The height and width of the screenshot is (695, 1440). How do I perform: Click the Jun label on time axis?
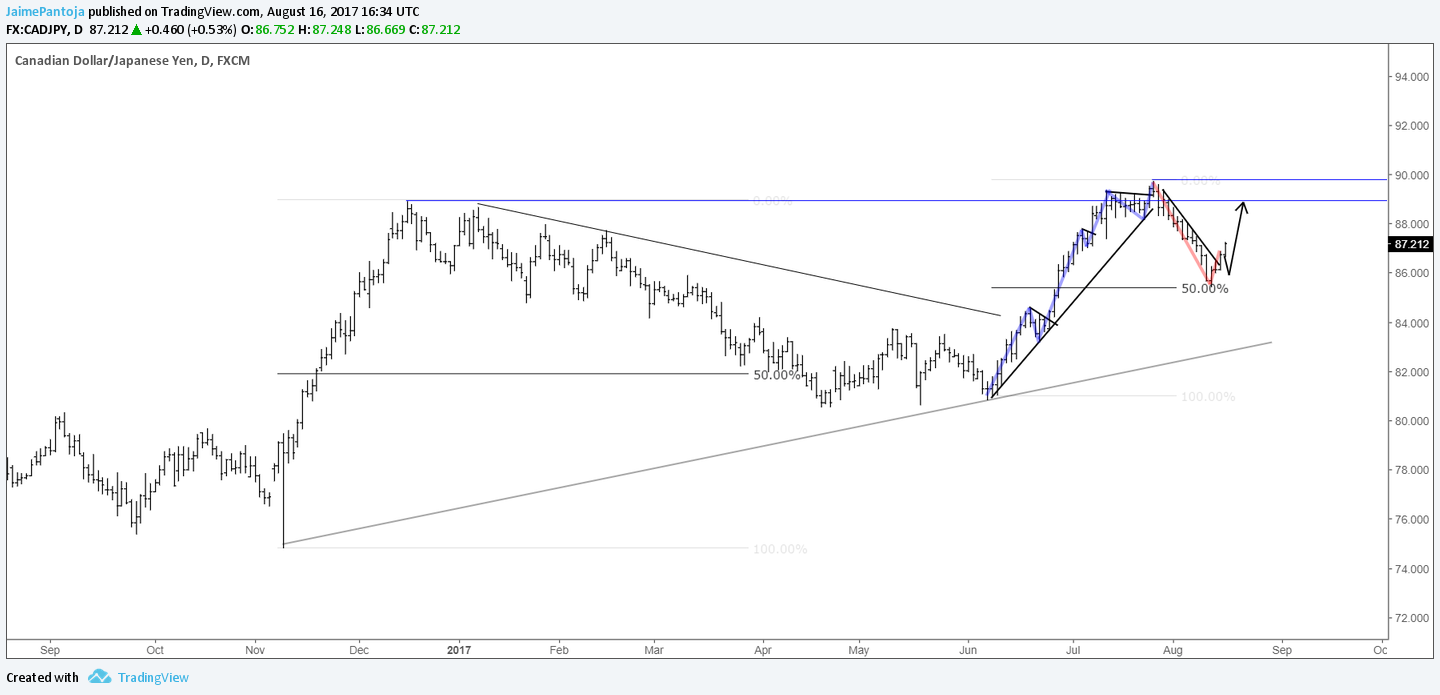[968, 649]
